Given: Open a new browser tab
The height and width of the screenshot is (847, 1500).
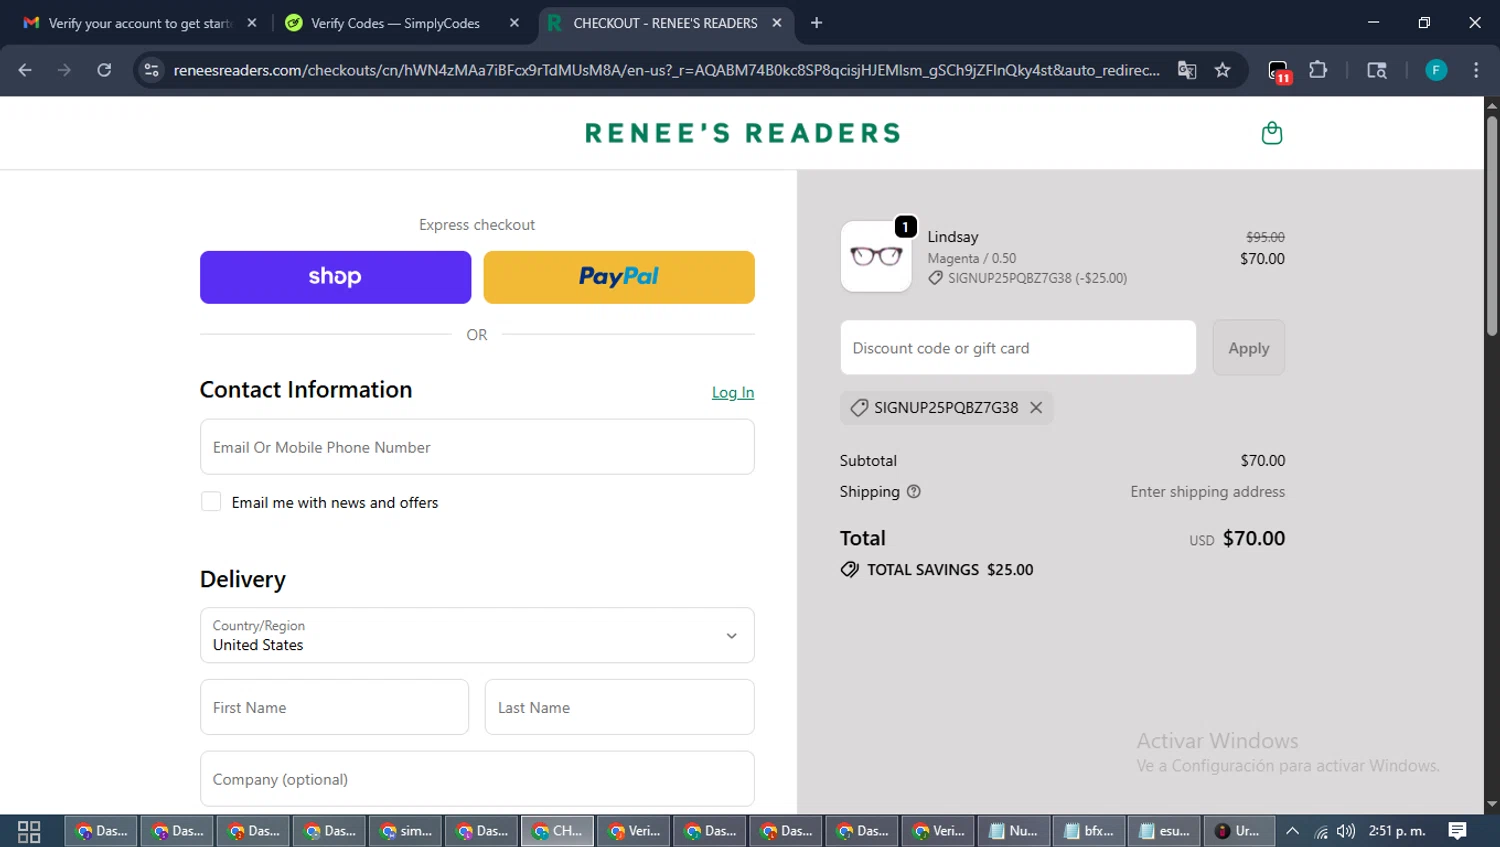Looking at the screenshot, I should pos(816,23).
